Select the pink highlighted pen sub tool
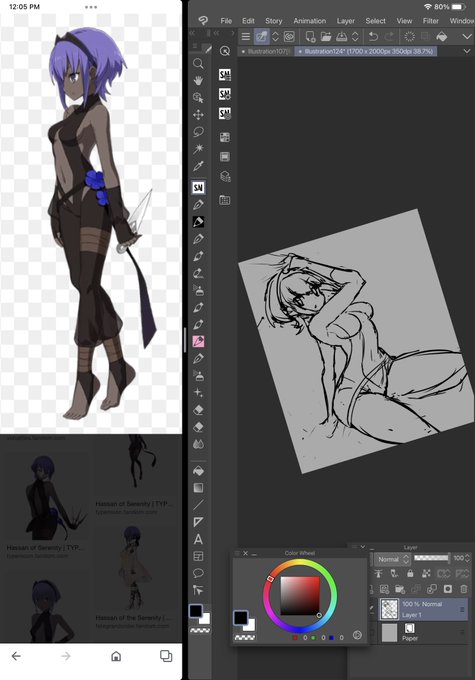 (x=198, y=341)
